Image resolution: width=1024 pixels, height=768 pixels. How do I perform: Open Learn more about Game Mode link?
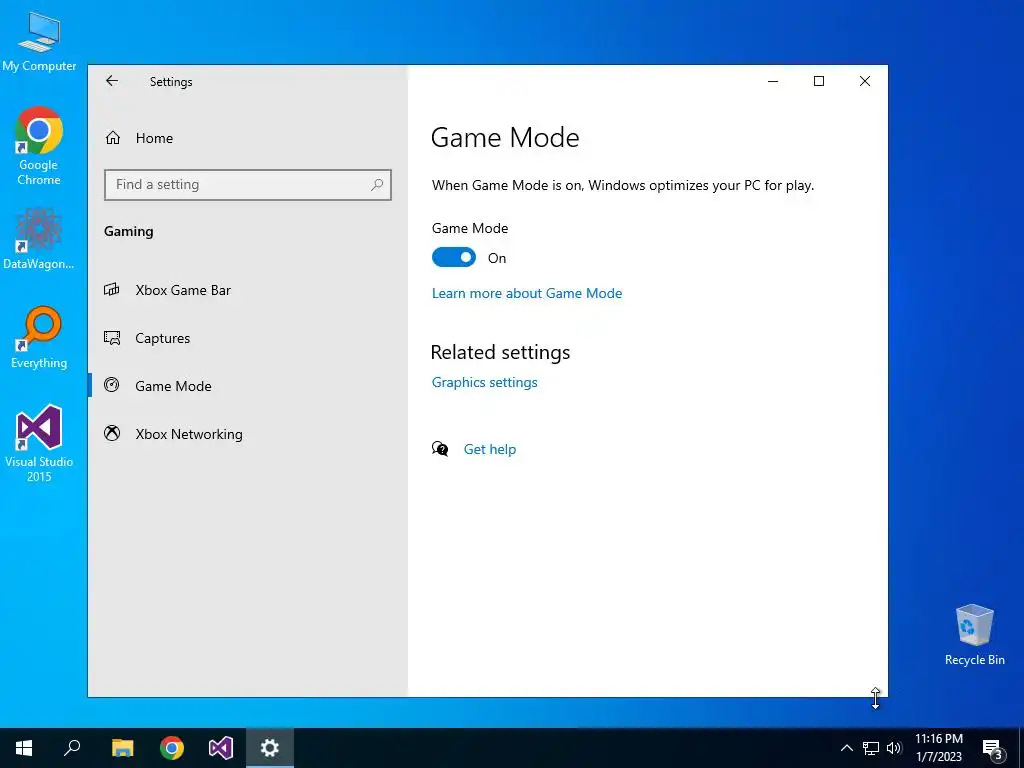(x=526, y=293)
